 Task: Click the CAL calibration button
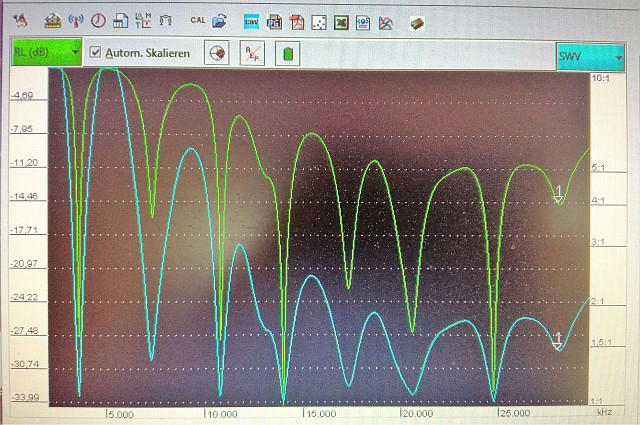pos(198,19)
